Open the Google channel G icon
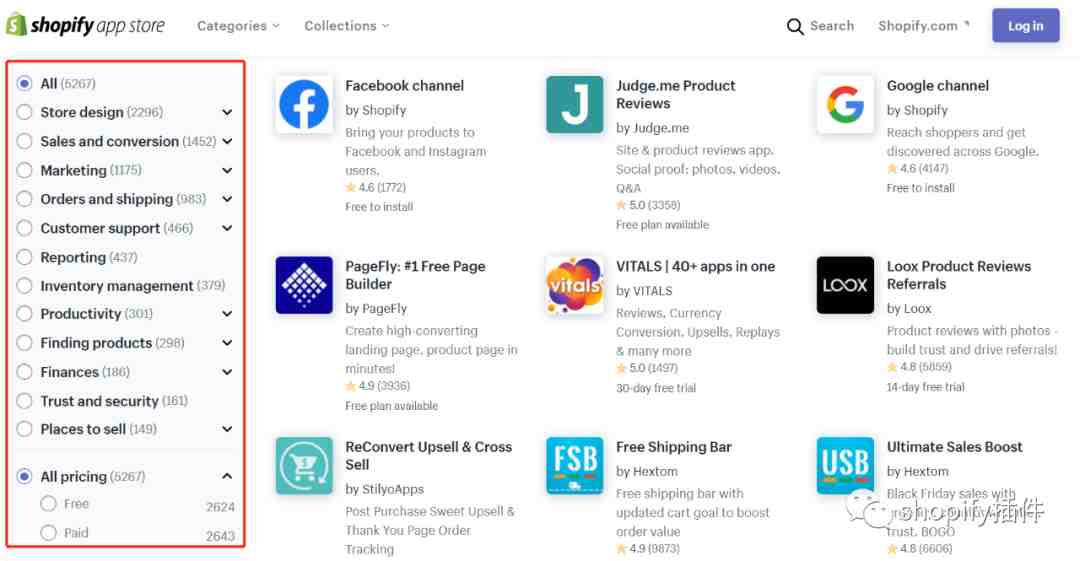The height and width of the screenshot is (561, 1080). 845,104
